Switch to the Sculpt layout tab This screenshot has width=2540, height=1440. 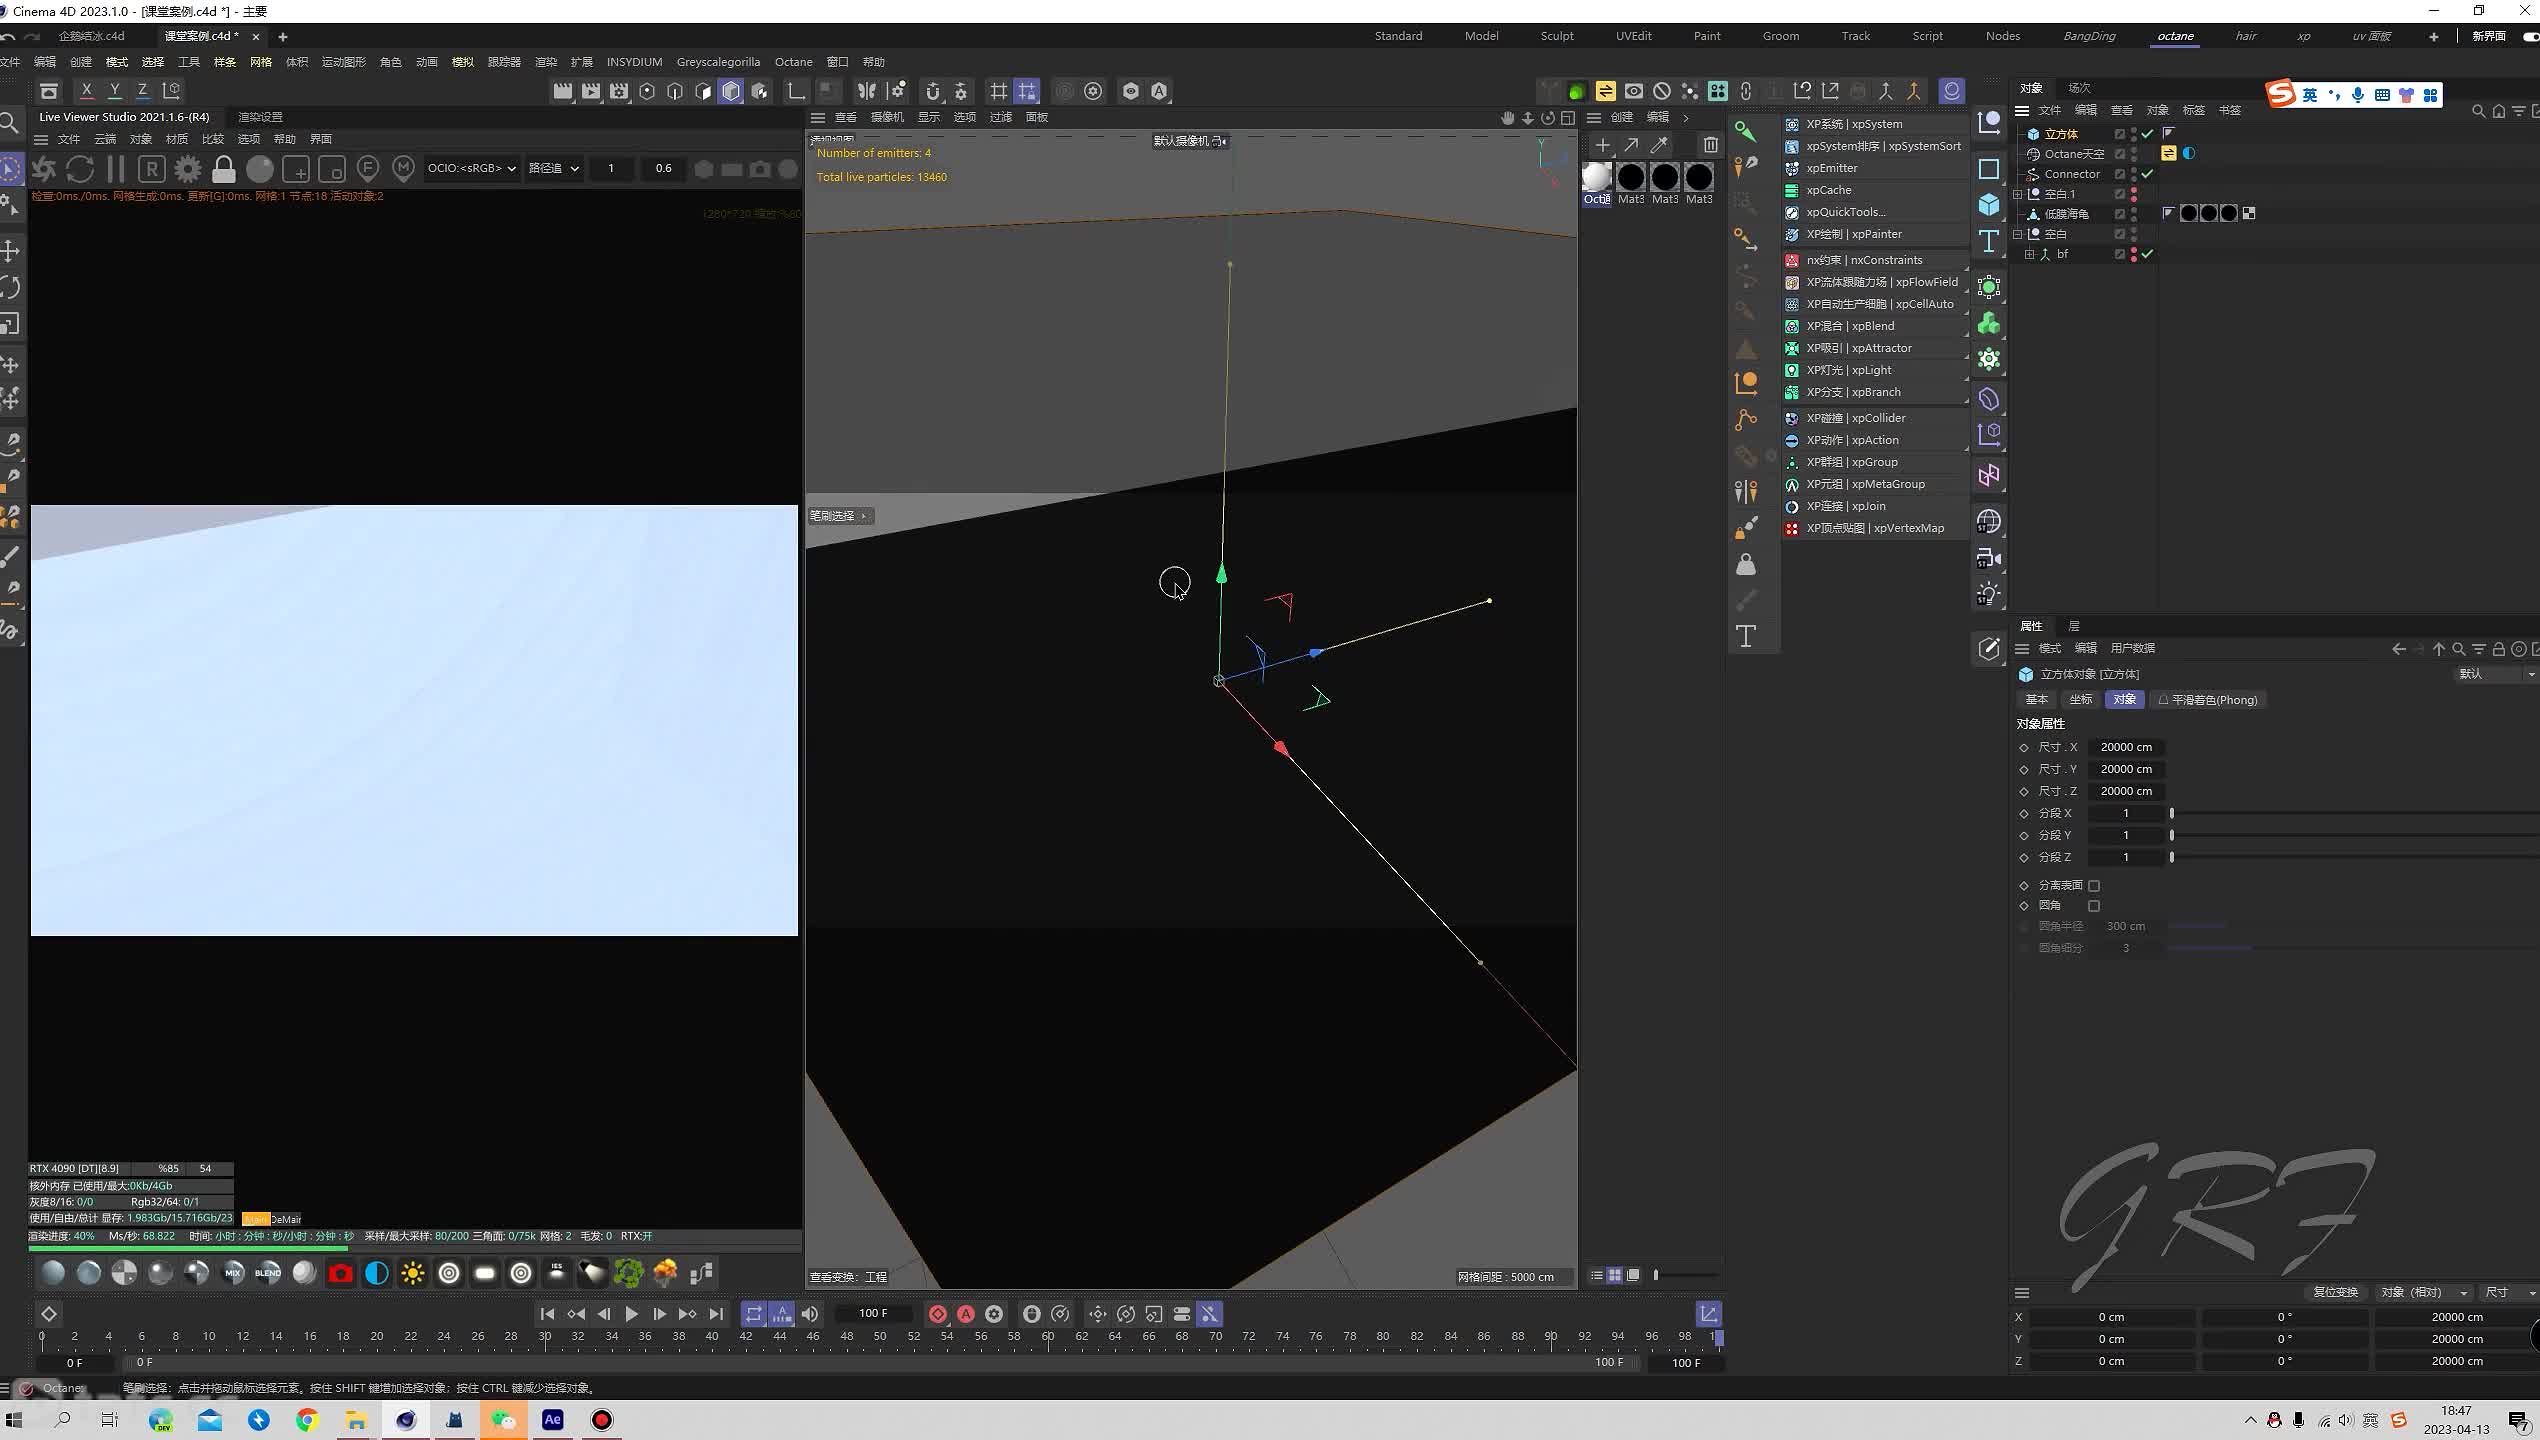[1557, 36]
